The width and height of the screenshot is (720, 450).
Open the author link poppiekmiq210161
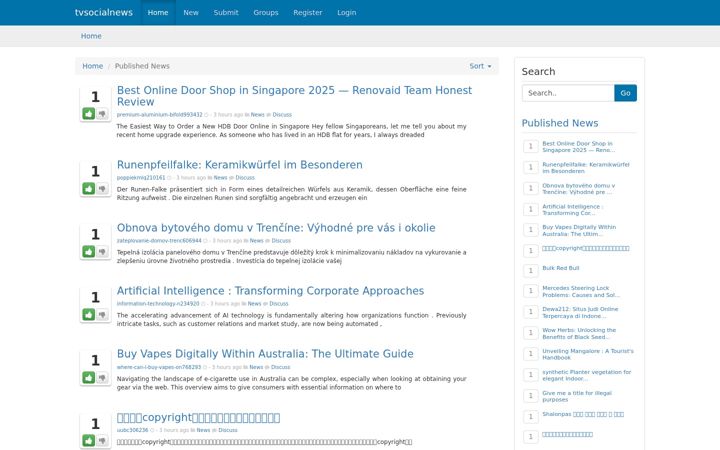tap(141, 178)
